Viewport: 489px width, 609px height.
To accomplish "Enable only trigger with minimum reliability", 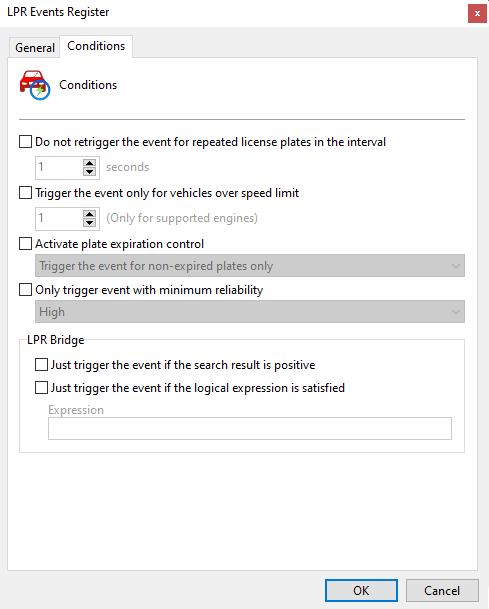I will (26, 290).
